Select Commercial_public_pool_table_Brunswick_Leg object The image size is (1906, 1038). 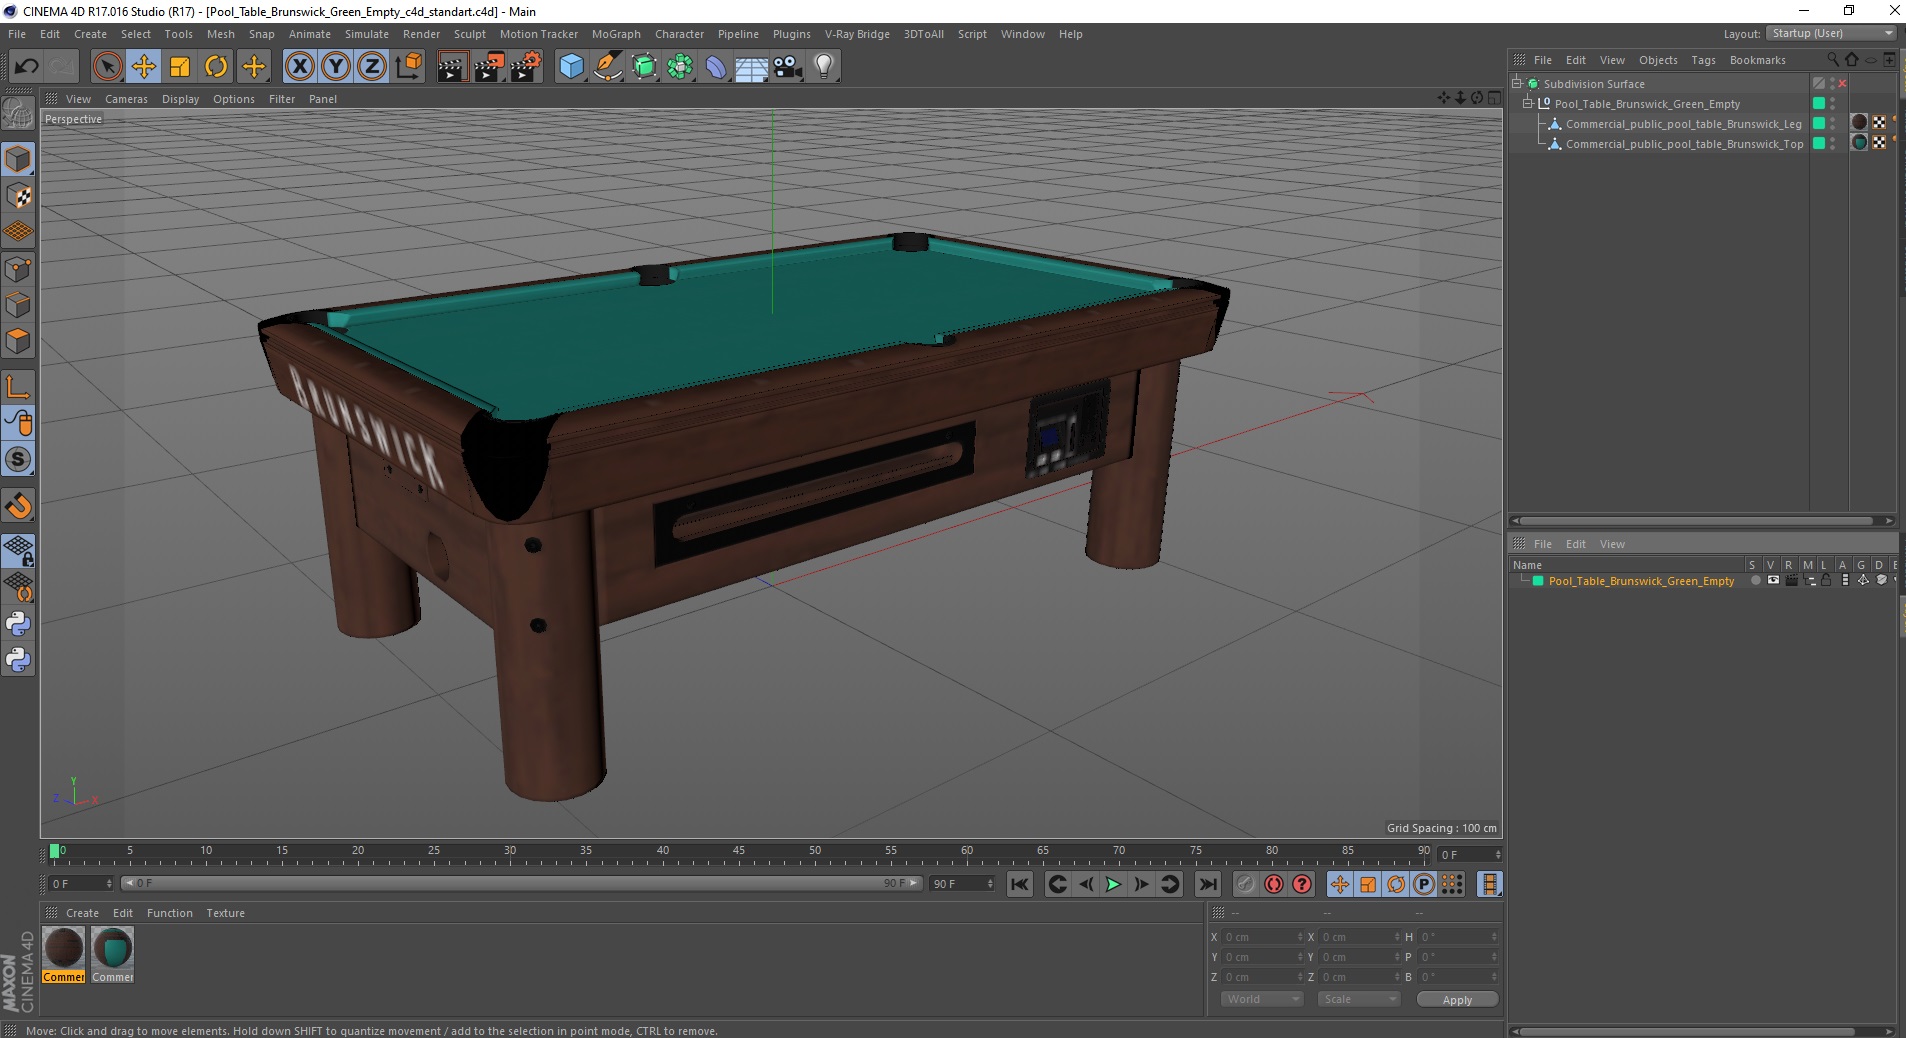click(1683, 124)
